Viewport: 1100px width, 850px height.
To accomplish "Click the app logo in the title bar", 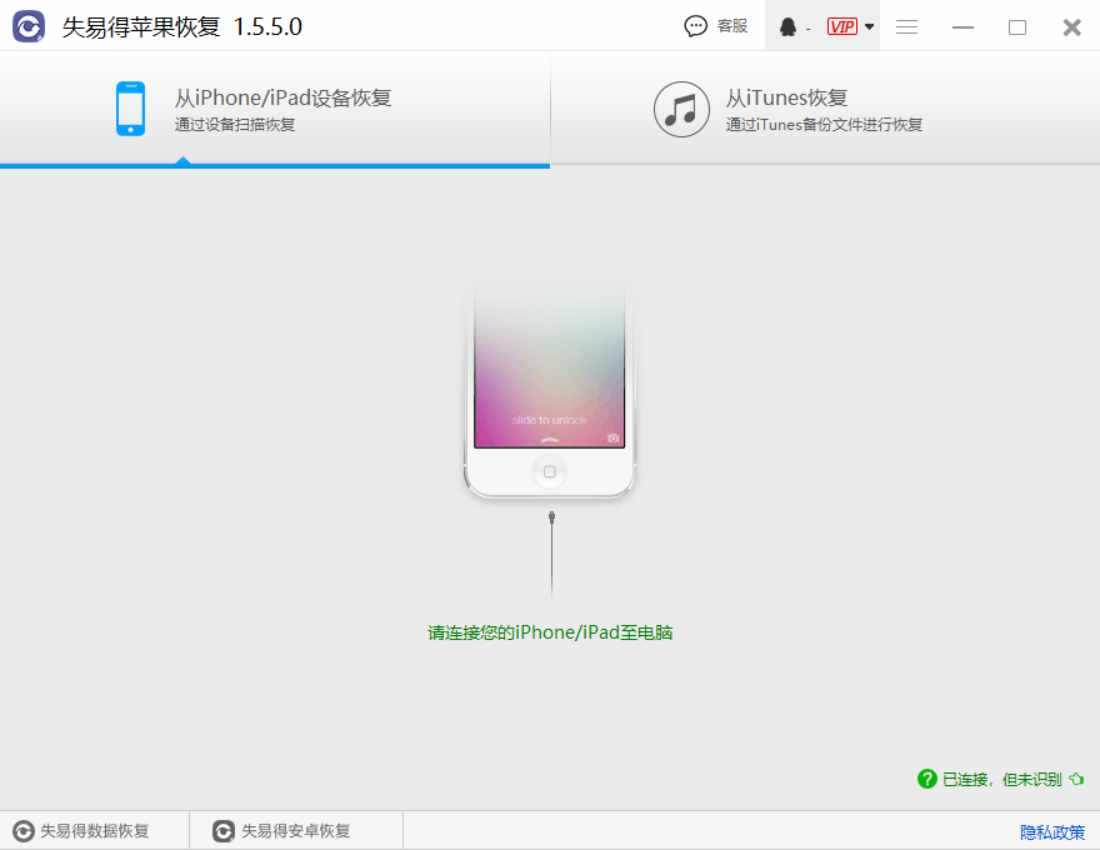I will pos(29,27).
